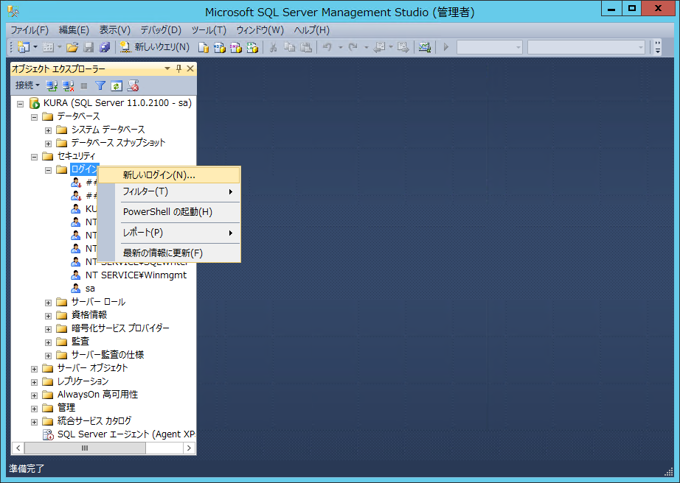The width and height of the screenshot is (680, 483).
Task: Click the Analysis Services XMLA Query icon
Action: [x=252, y=47]
